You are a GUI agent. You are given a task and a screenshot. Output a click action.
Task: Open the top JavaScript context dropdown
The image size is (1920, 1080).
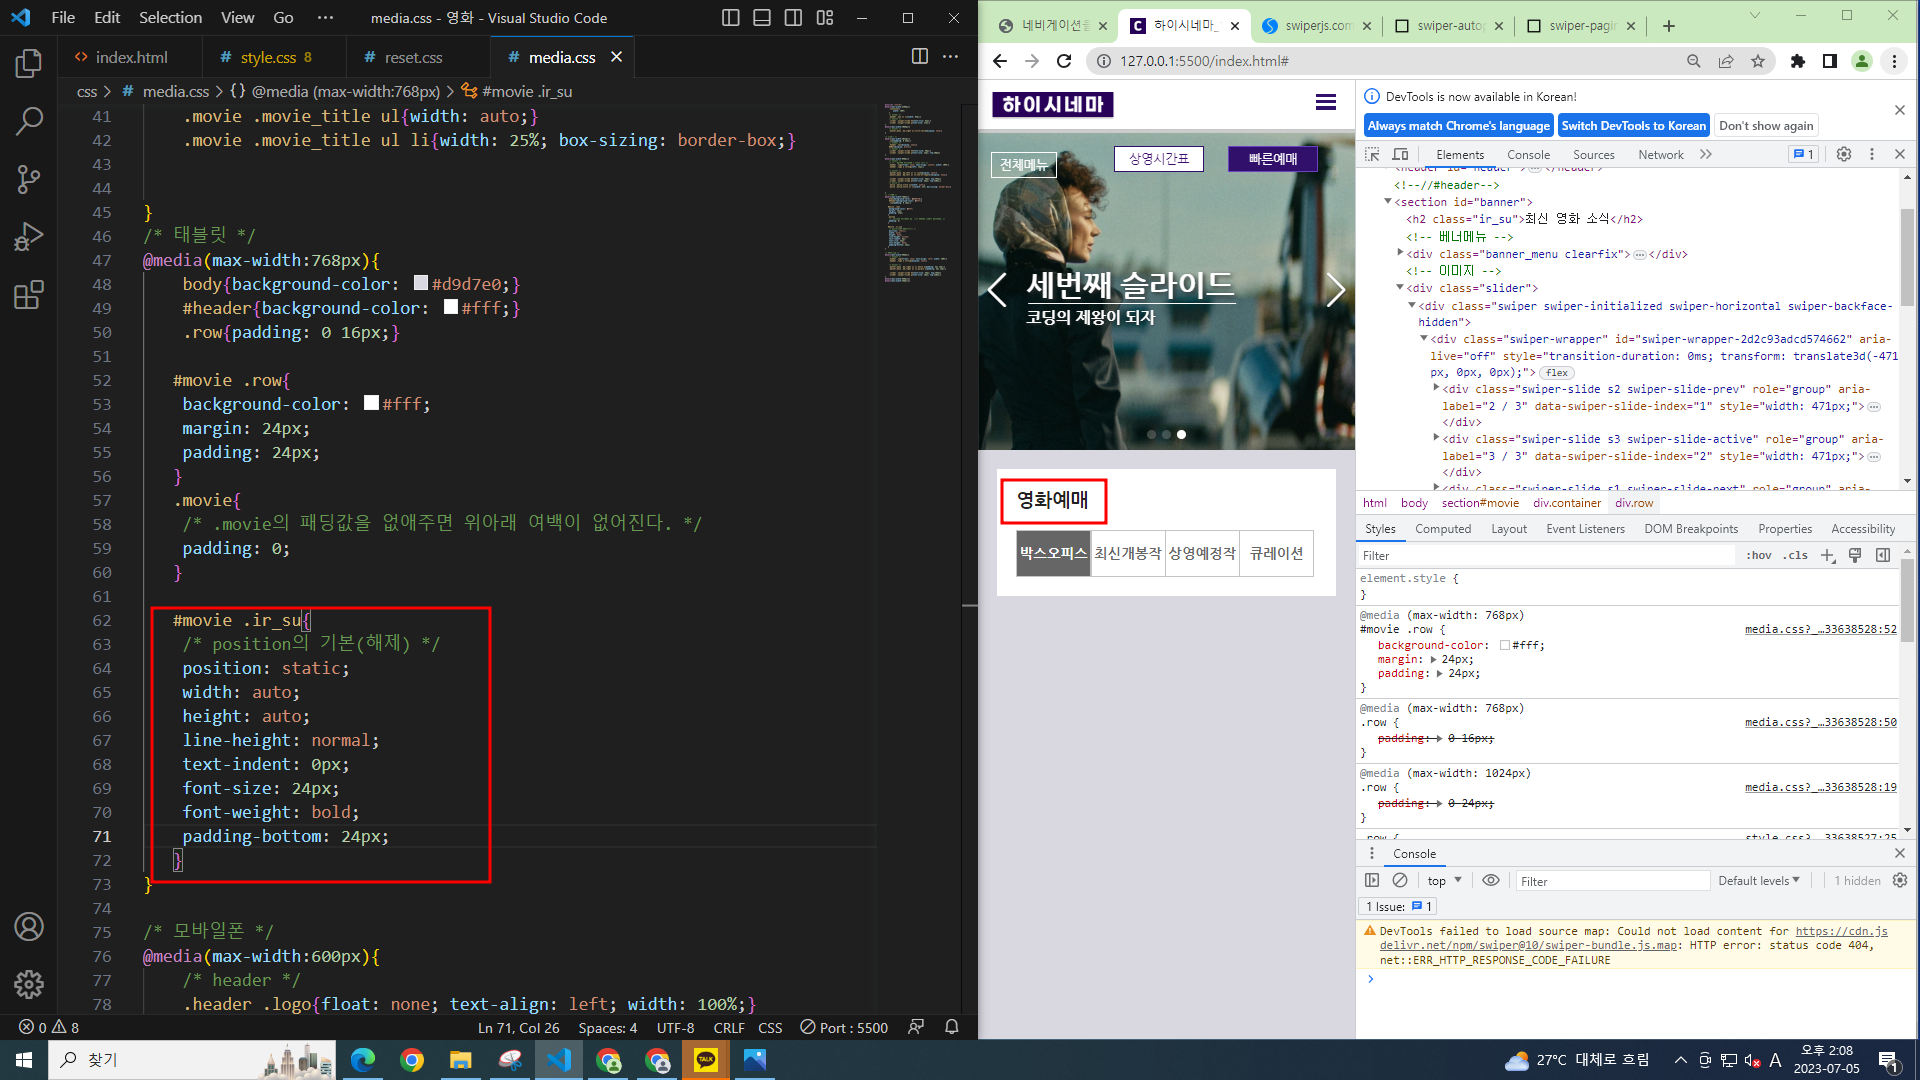[1444, 880]
